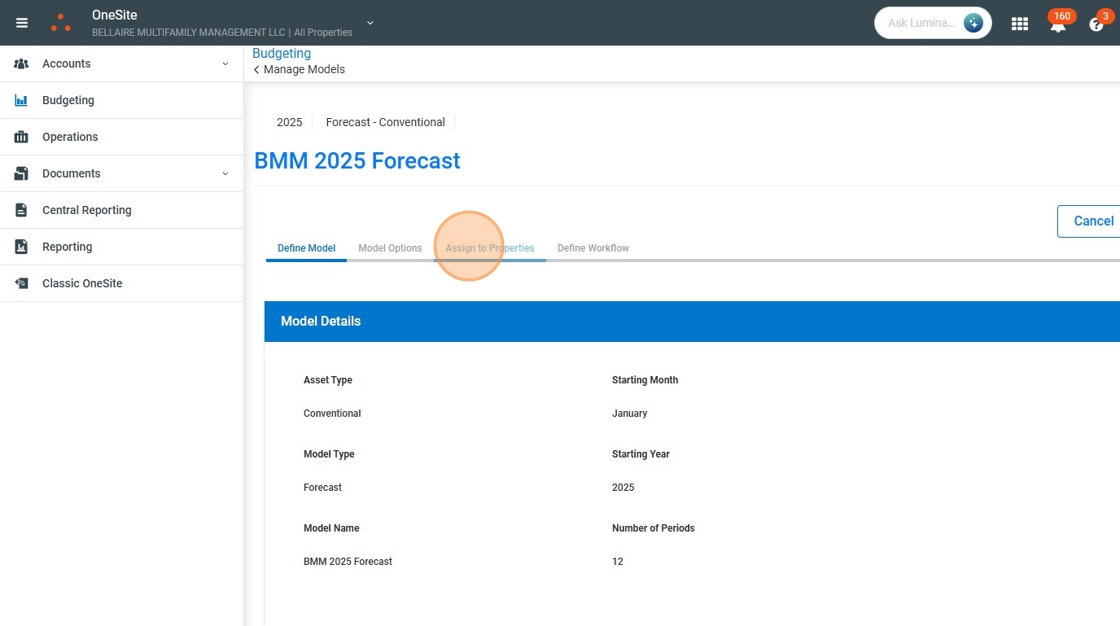Open the help icon with 3 badge
Image resolution: width=1120 pixels, height=626 pixels.
[1098, 22]
